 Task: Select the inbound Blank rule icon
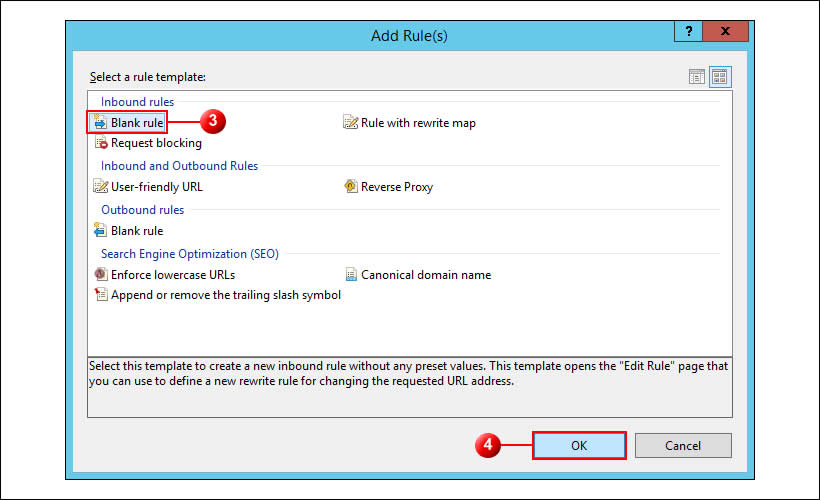[100, 122]
